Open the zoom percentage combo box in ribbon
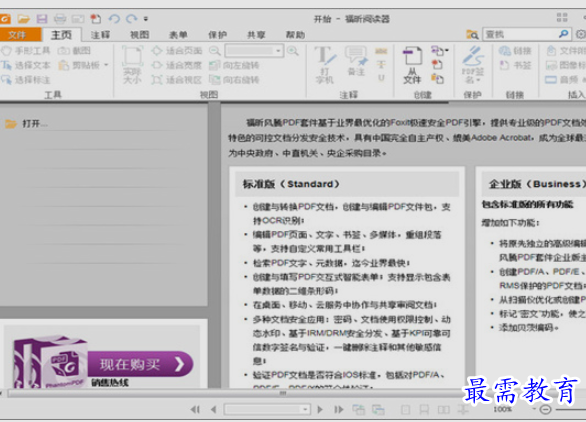 254,50
